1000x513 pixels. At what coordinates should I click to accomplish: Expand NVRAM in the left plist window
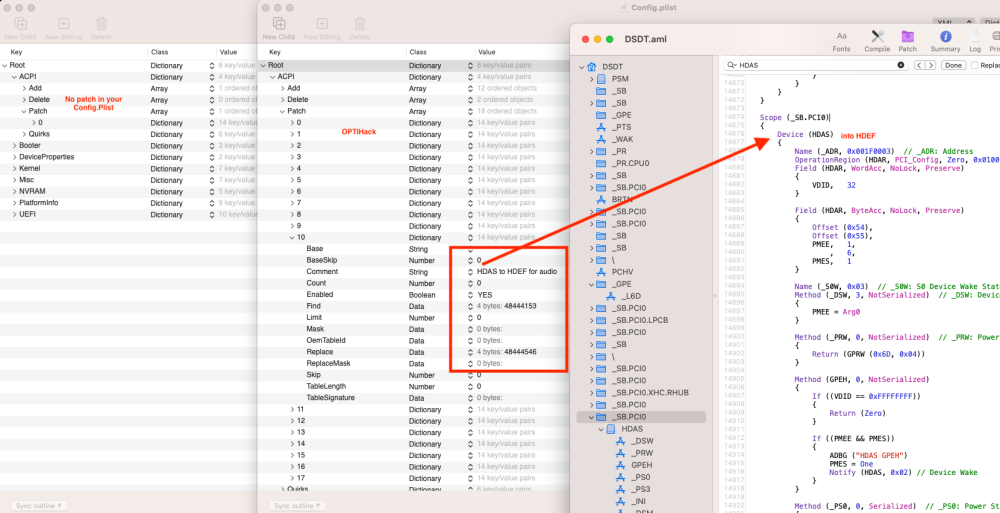click(14, 191)
